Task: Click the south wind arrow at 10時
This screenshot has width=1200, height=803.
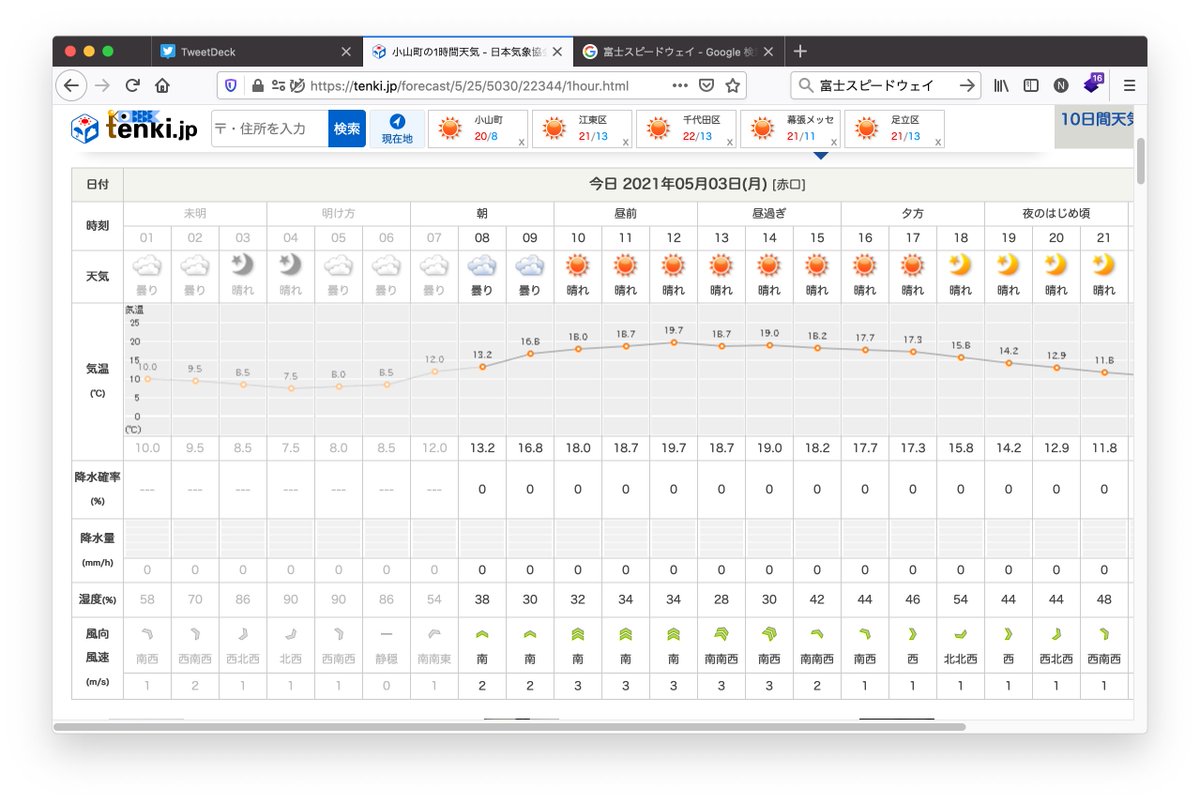Action: (x=577, y=633)
